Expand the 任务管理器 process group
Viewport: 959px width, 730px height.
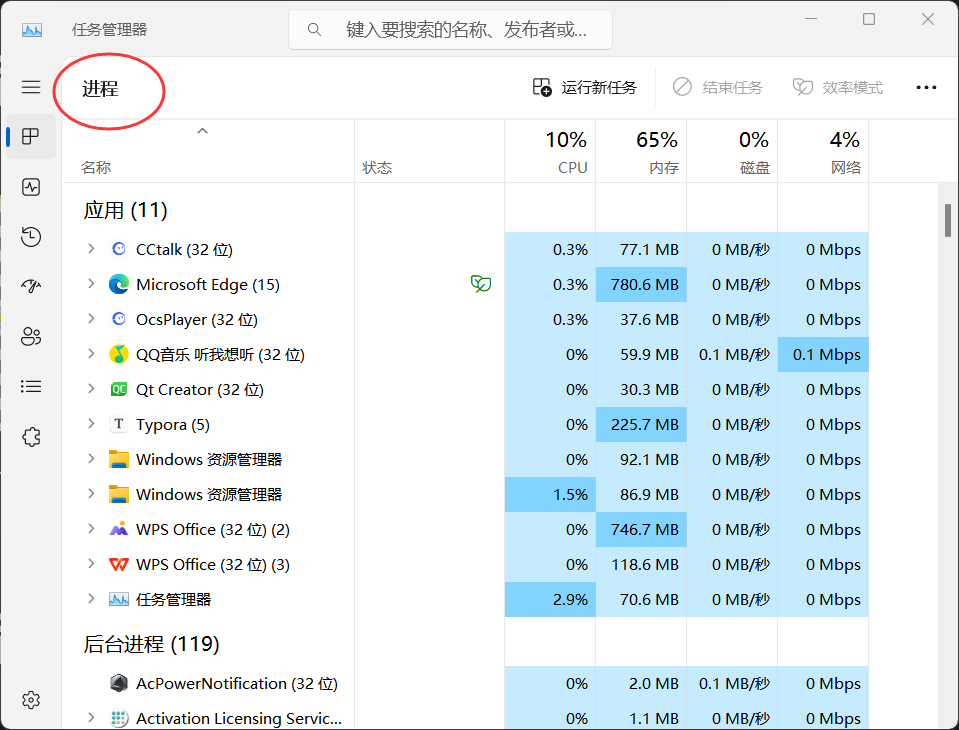tap(91, 598)
